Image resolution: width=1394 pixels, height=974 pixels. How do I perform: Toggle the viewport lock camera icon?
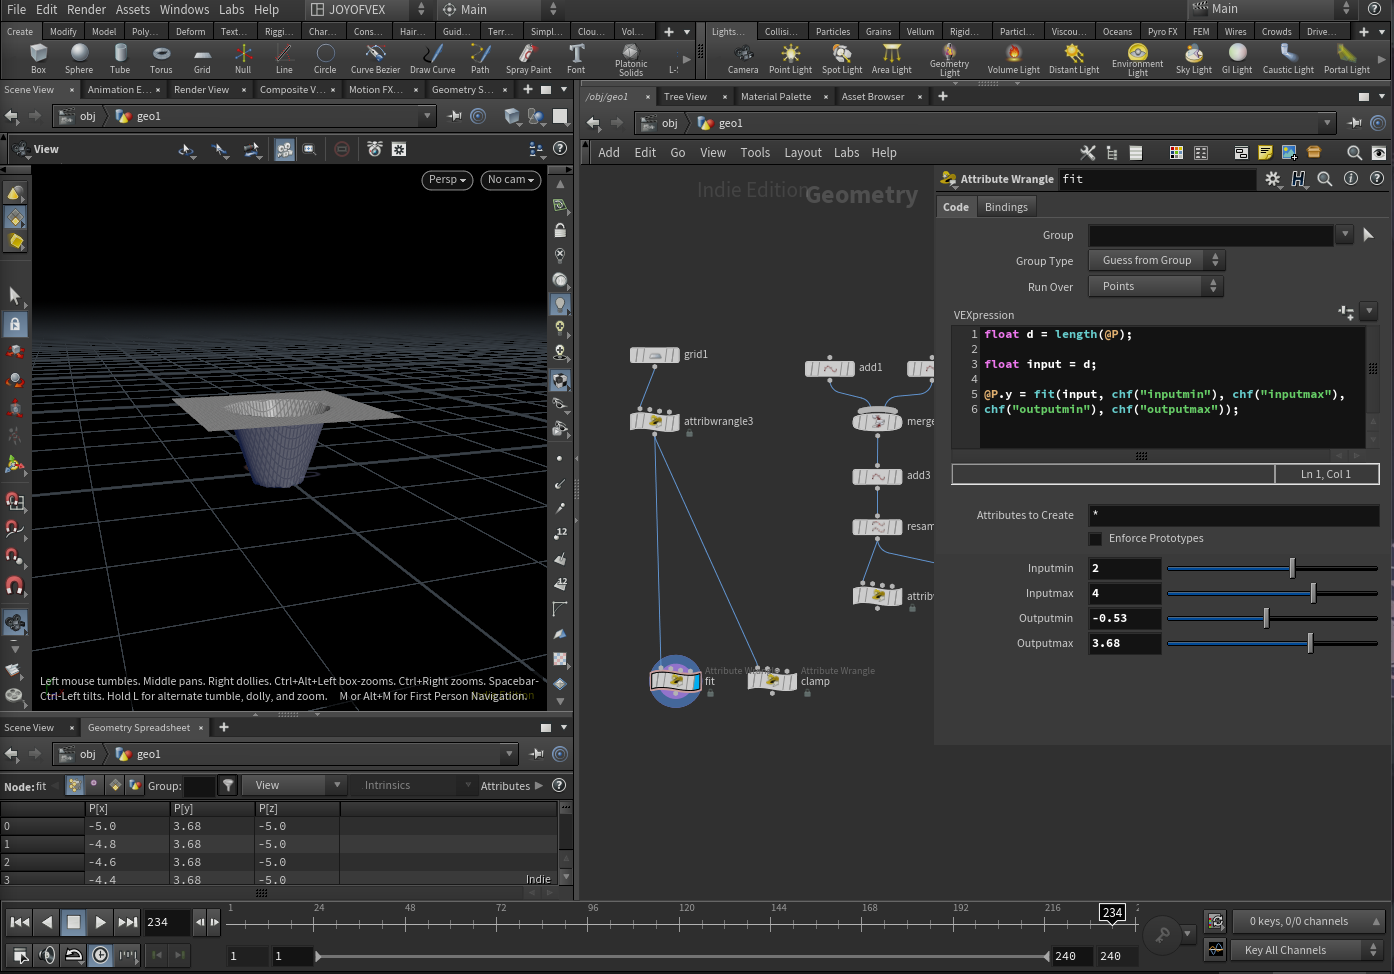(560, 230)
